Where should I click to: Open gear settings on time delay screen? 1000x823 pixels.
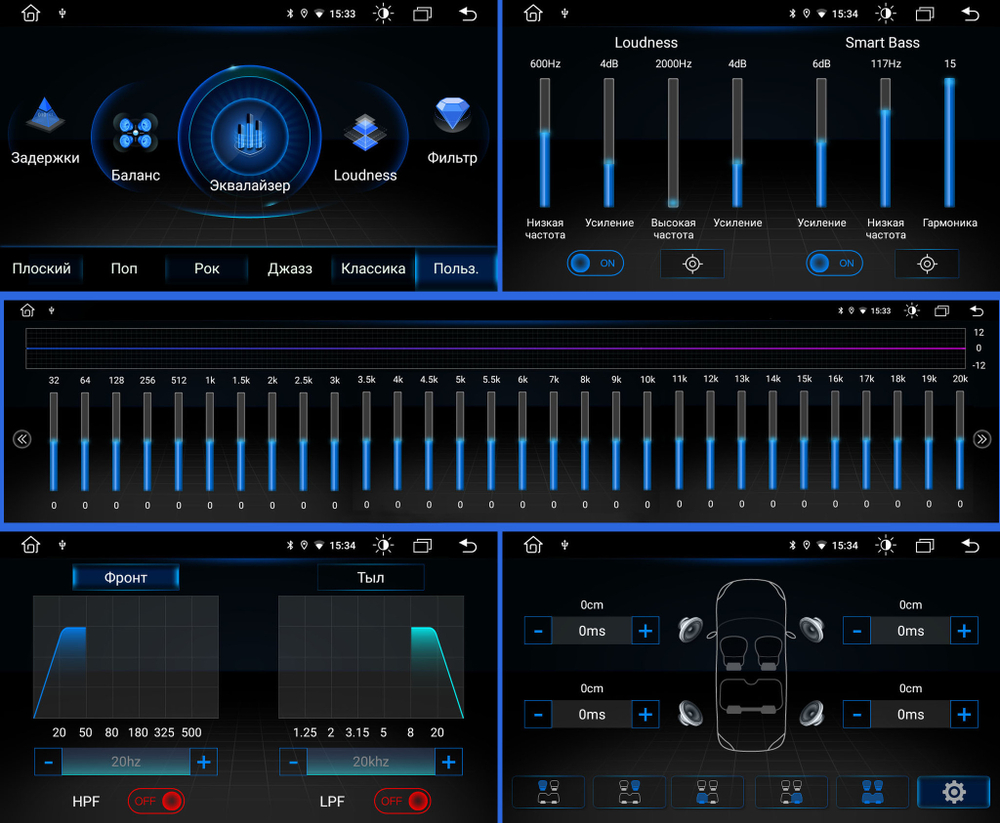click(954, 792)
